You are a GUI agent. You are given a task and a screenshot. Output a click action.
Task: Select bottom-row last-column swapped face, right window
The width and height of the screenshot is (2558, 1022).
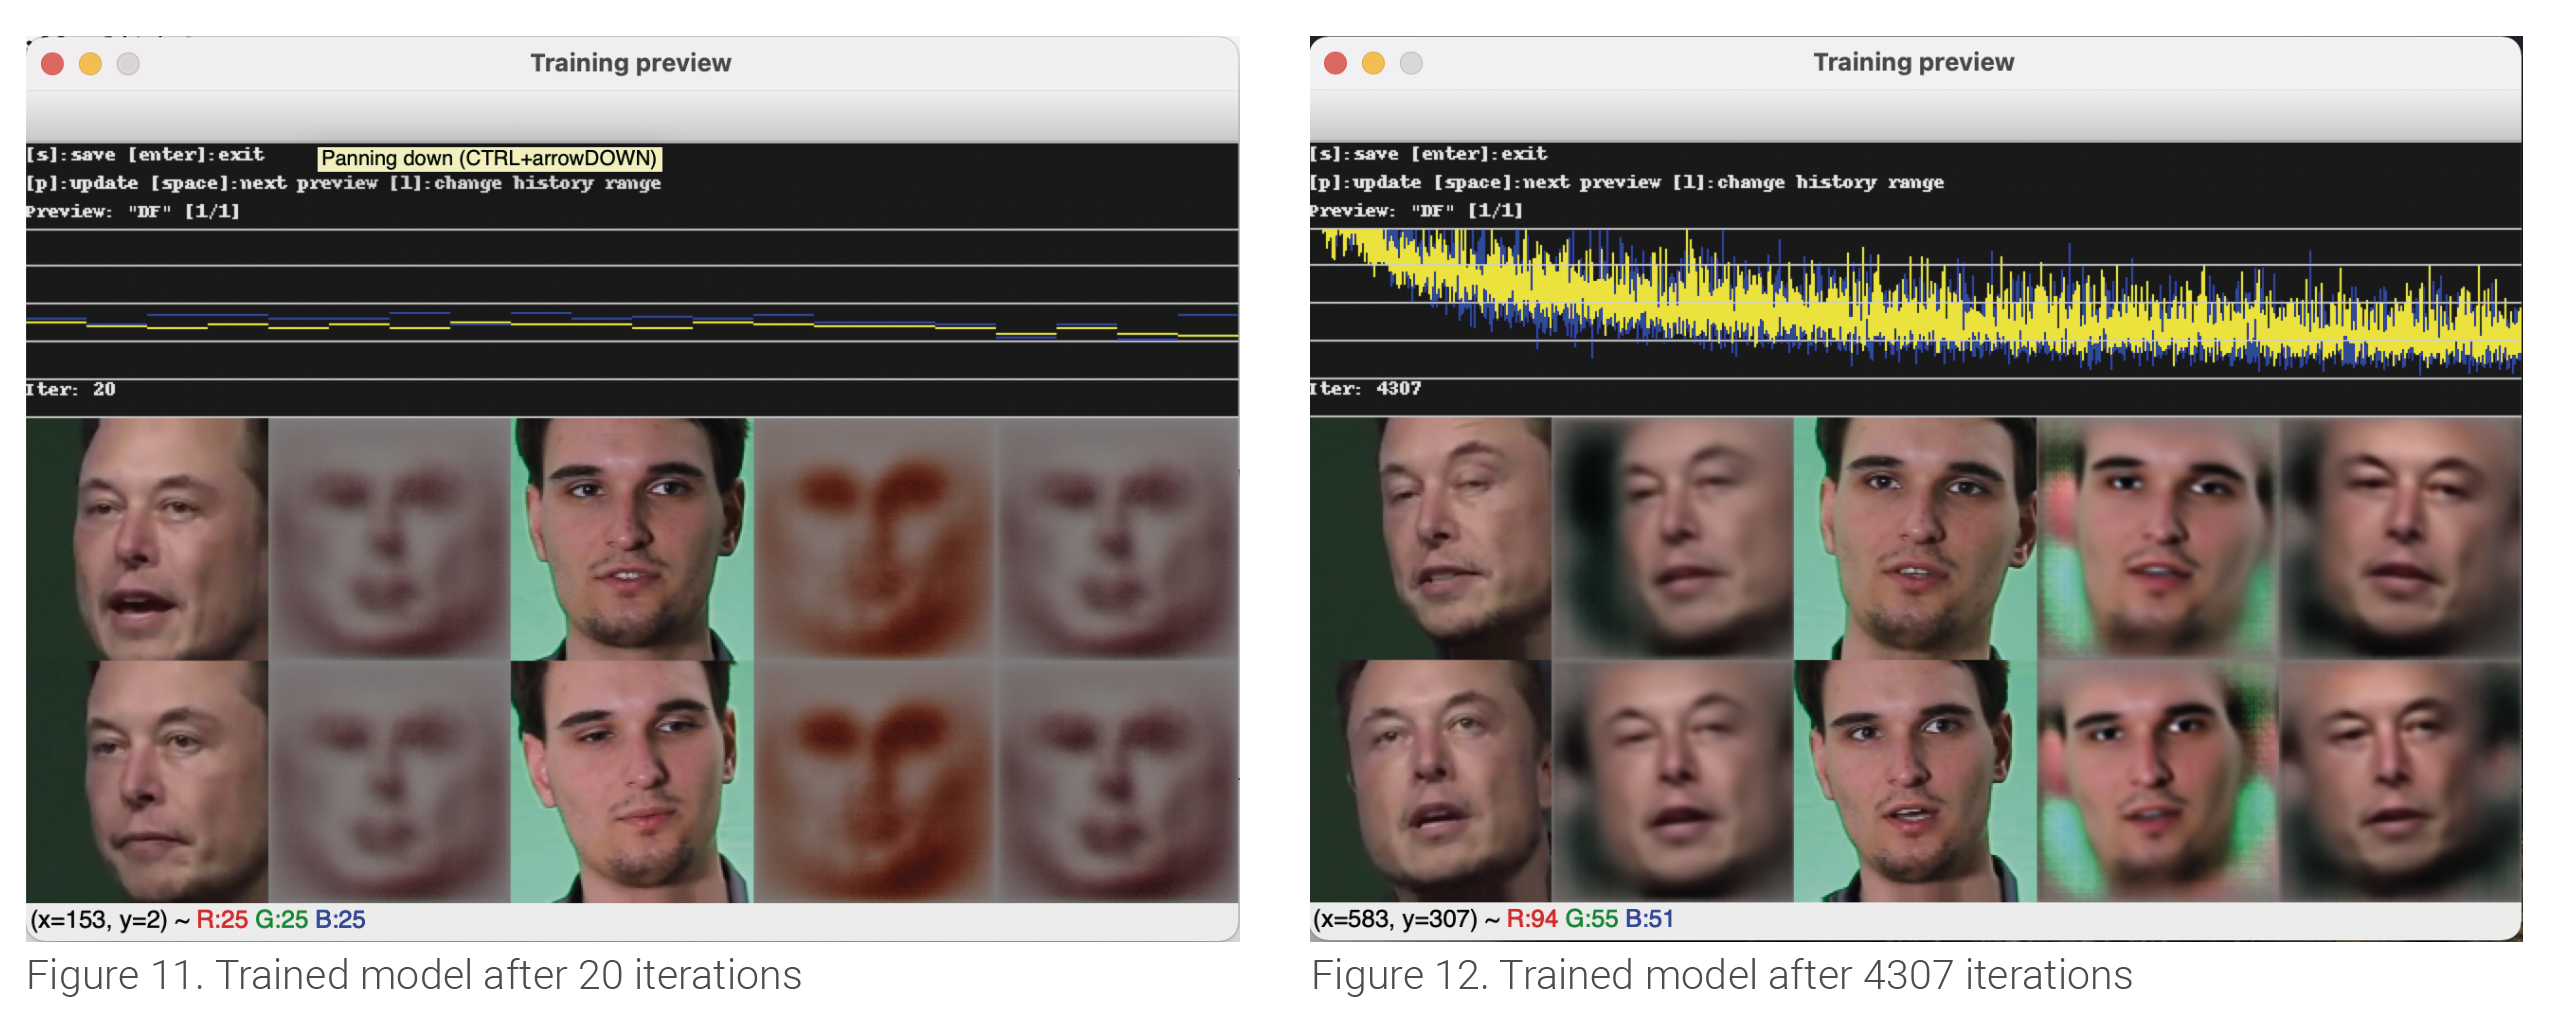pyautogui.click(x=2400, y=780)
